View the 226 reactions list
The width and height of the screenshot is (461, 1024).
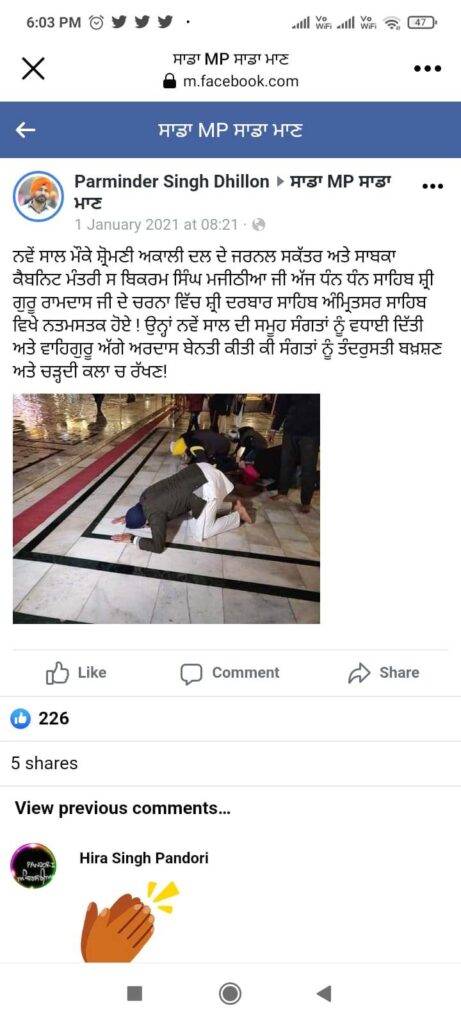tap(40, 718)
